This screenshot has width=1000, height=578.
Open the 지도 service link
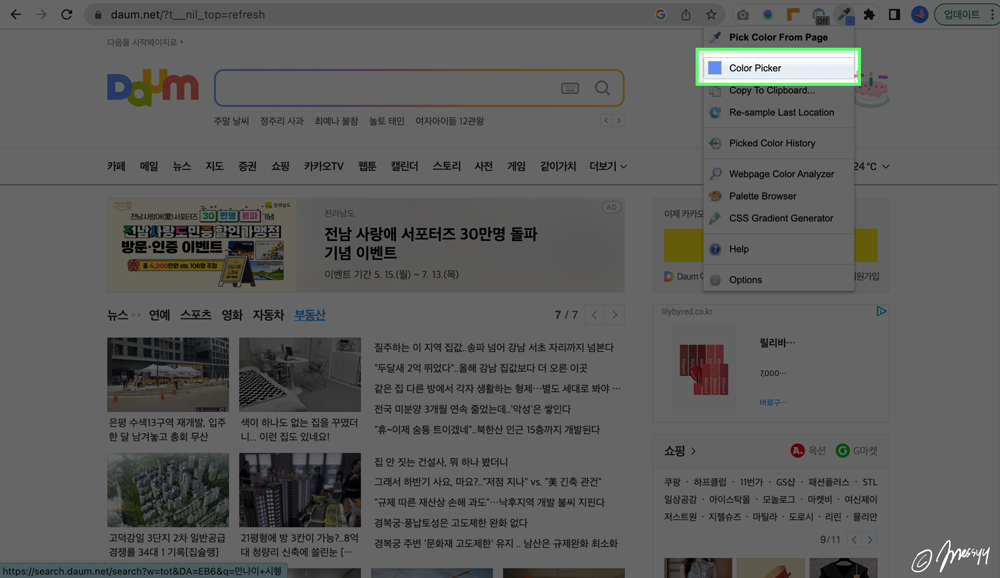tap(214, 166)
